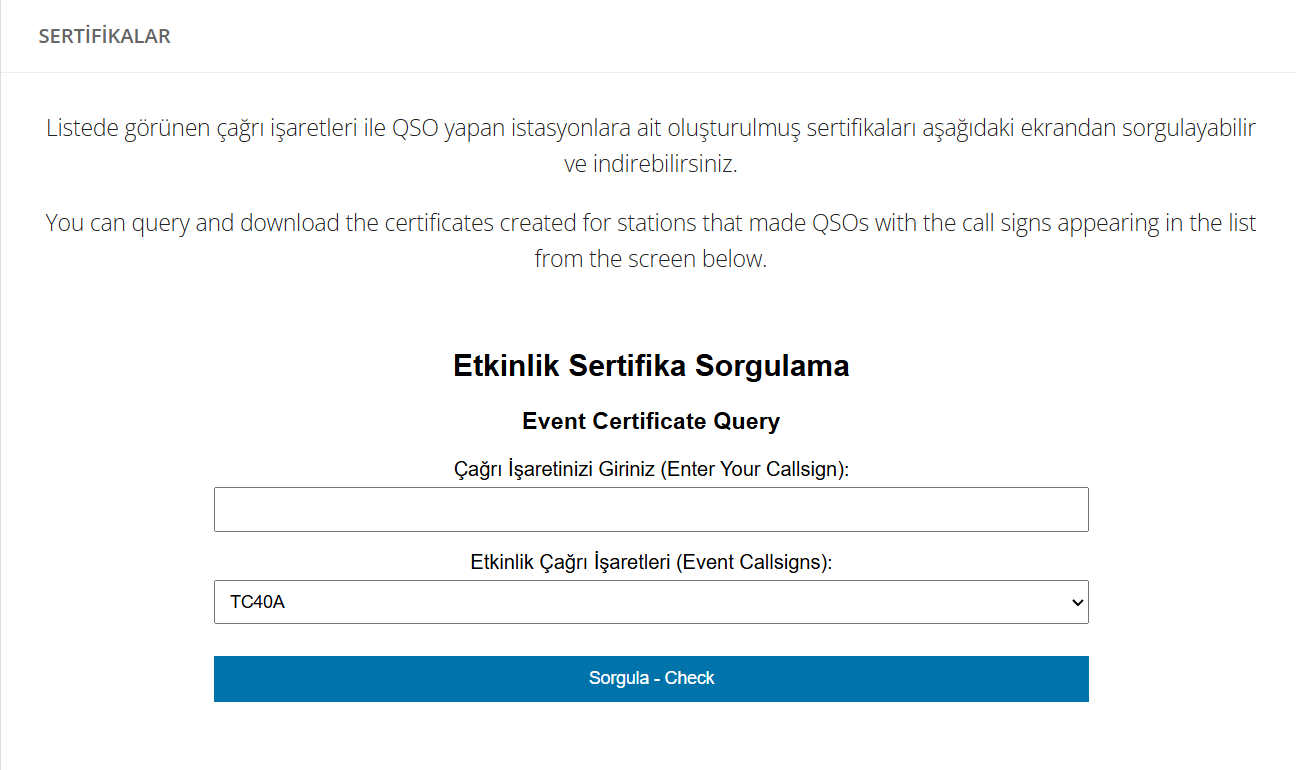Click the word 'Sorgulama' in the main heading

tap(772, 365)
